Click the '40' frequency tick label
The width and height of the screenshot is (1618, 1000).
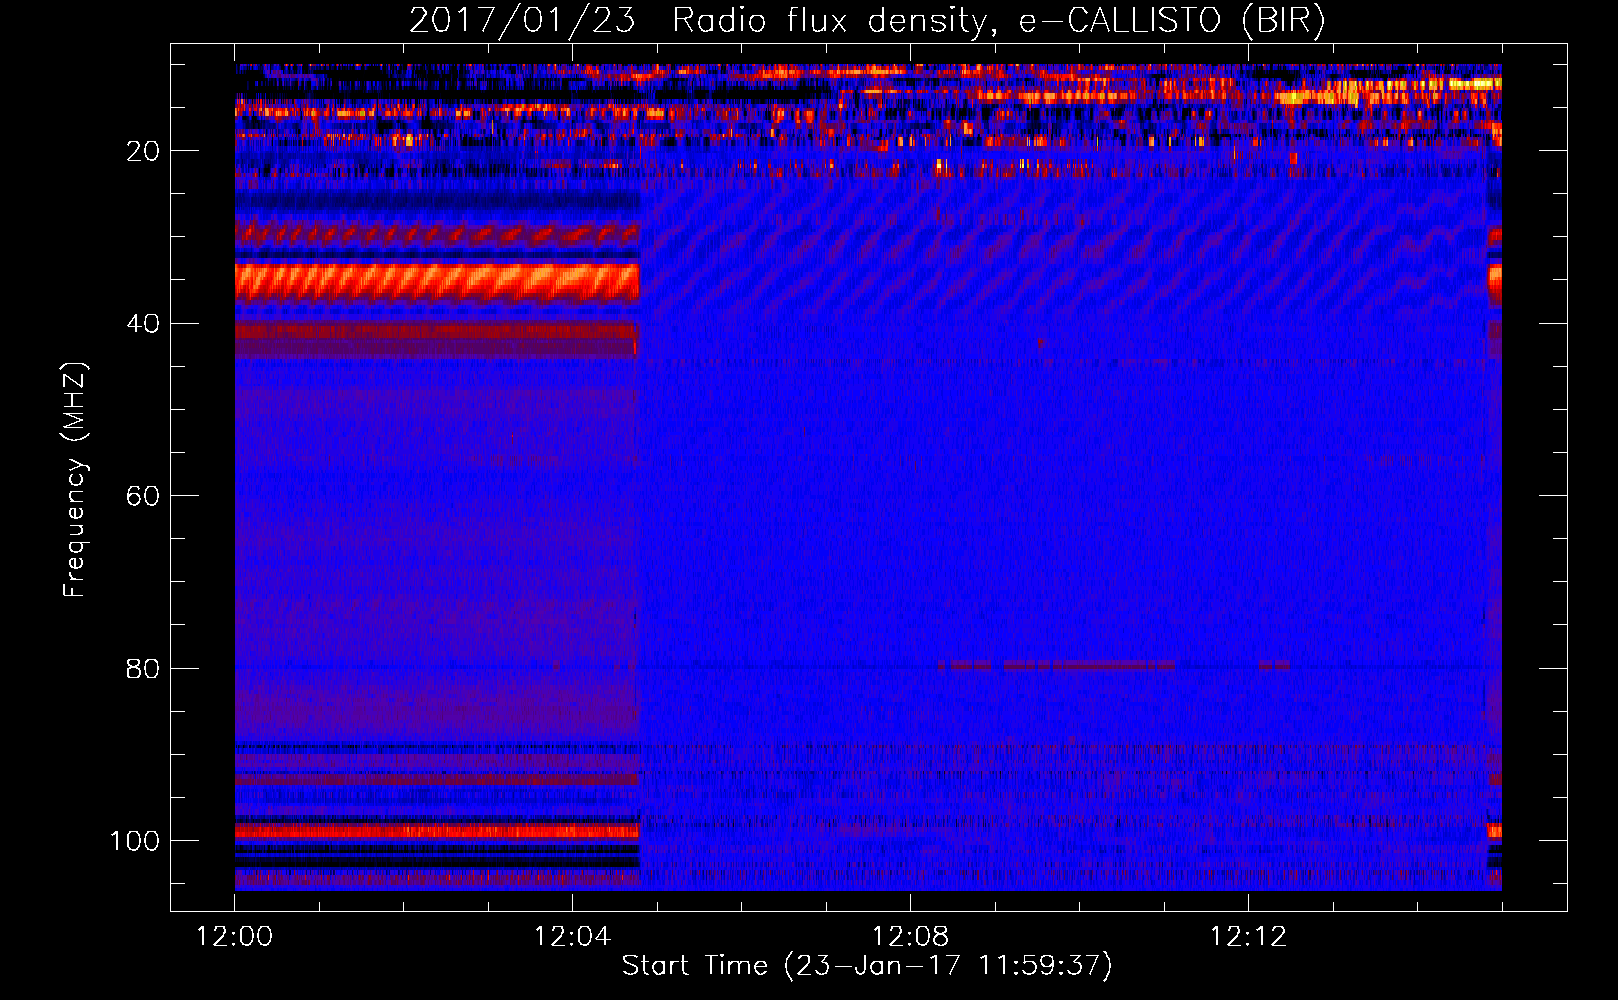(x=143, y=324)
